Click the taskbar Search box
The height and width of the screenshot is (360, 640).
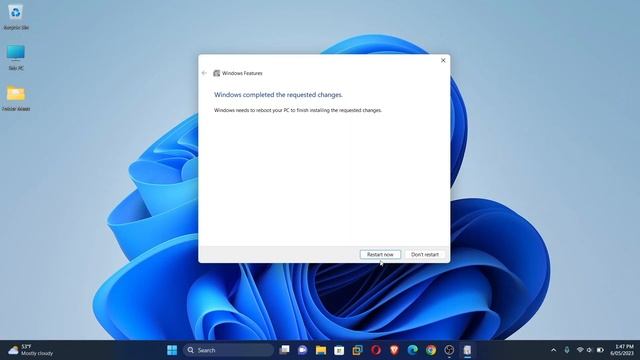pos(229,350)
